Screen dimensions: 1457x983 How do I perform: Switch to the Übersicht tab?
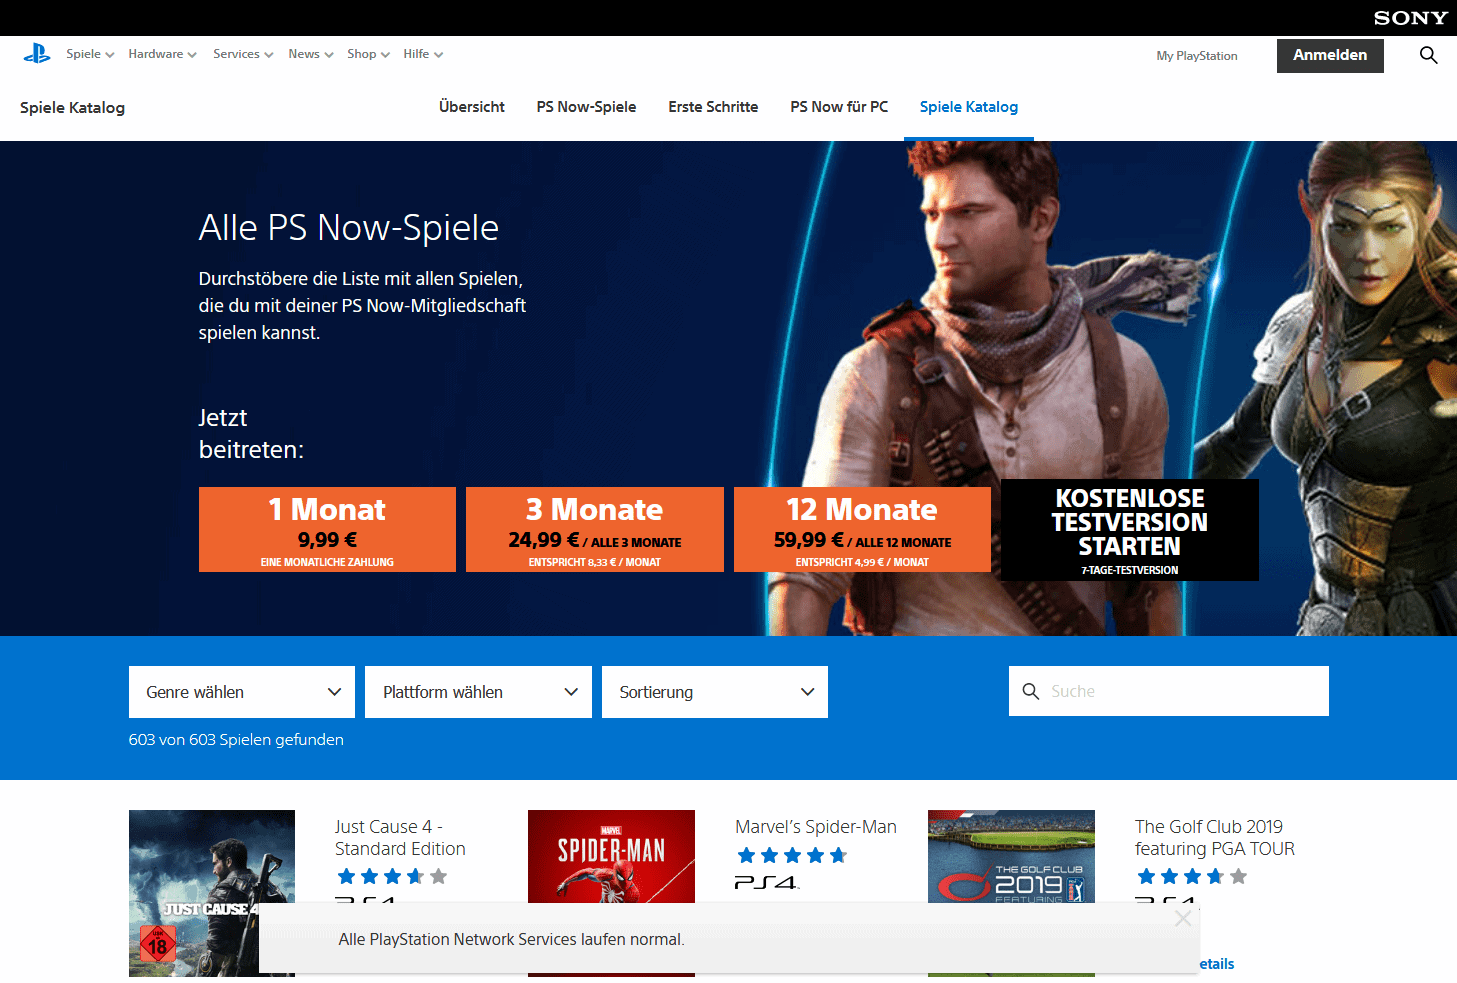[x=472, y=107]
